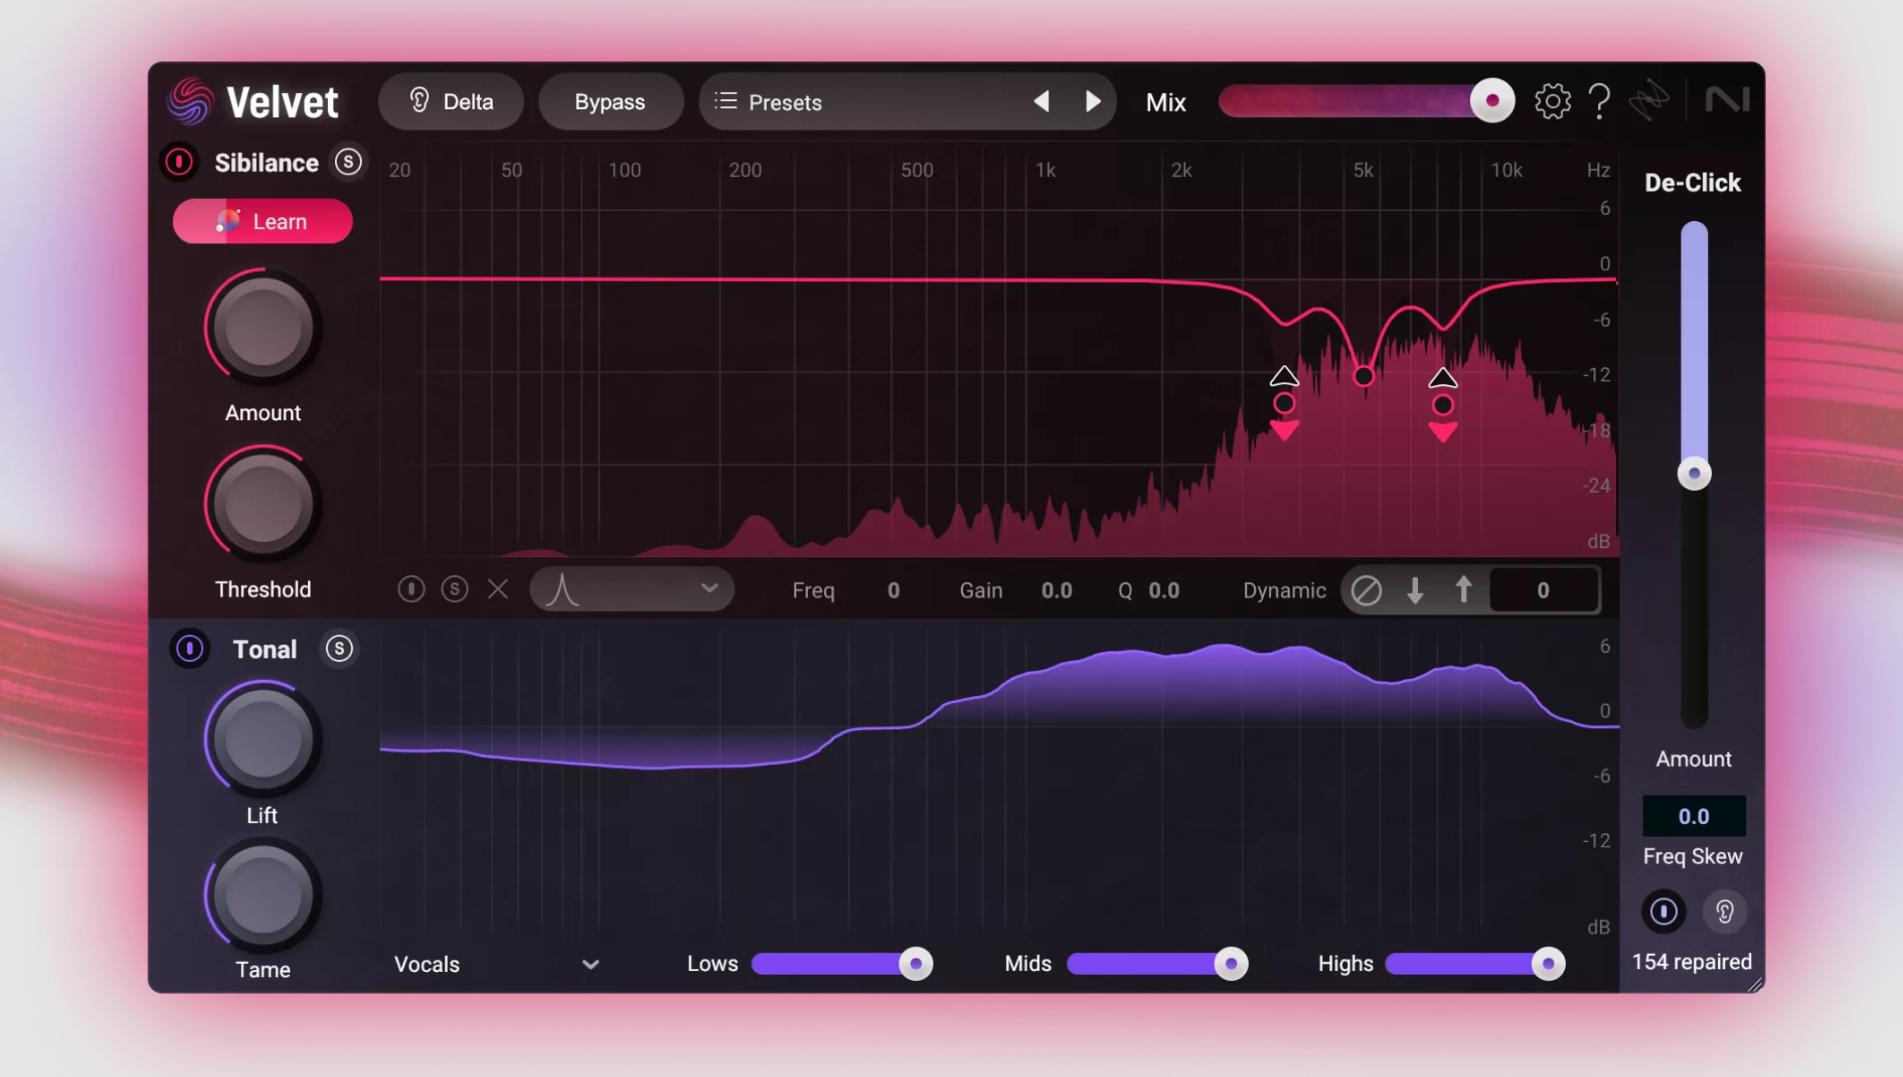Go to next preset arrow
Screen dimensions: 1903x1077
pyautogui.click(x=1093, y=101)
